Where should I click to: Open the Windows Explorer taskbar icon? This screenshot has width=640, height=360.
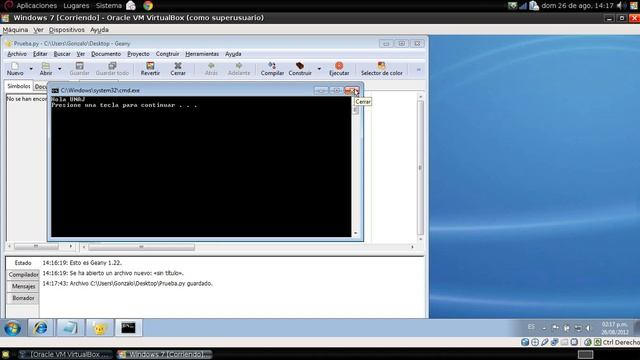click(70, 328)
